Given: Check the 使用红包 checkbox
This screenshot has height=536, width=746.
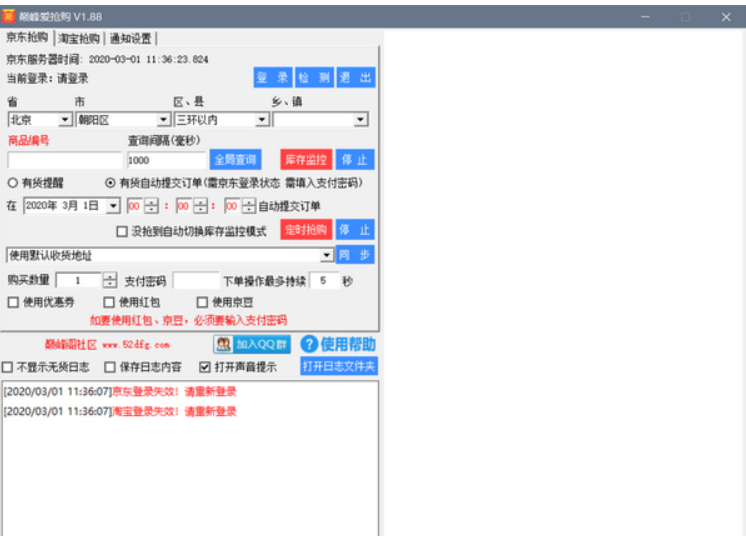Looking at the screenshot, I should [x=109, y=302].
